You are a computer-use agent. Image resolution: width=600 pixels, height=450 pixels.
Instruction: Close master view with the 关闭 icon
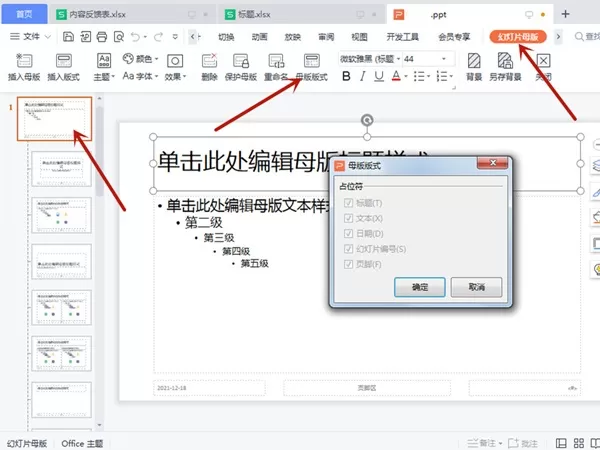tap(543, 60)
